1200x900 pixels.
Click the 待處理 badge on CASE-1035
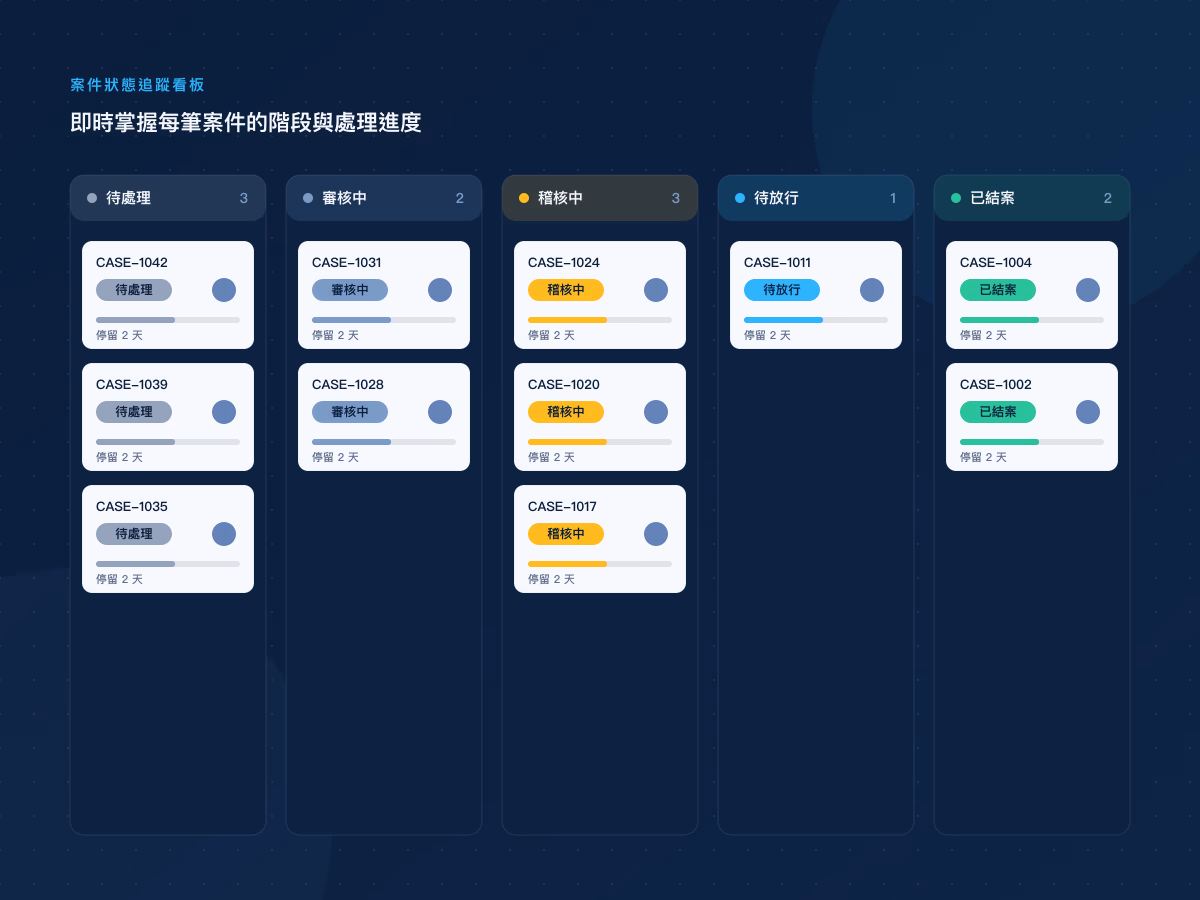click(134, 534)
